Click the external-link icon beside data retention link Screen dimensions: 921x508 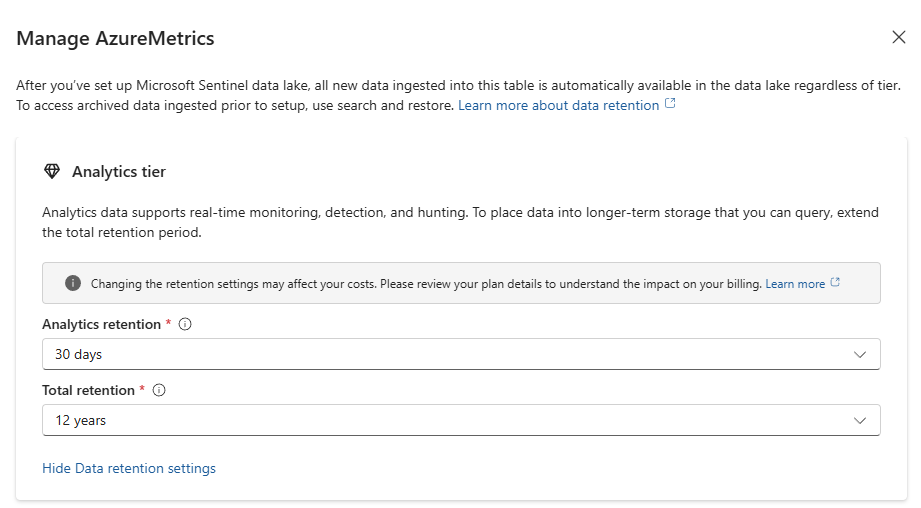[670, 104]
